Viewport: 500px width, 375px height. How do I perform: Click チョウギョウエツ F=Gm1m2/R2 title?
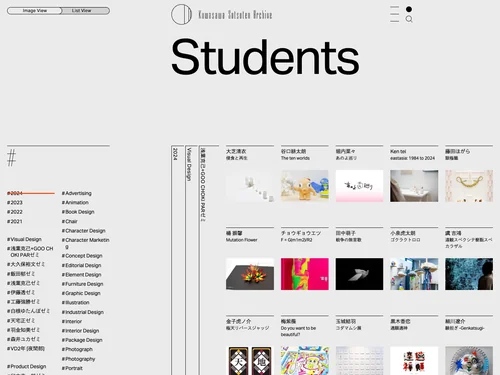pyautogui.click(x=301, y=236)
